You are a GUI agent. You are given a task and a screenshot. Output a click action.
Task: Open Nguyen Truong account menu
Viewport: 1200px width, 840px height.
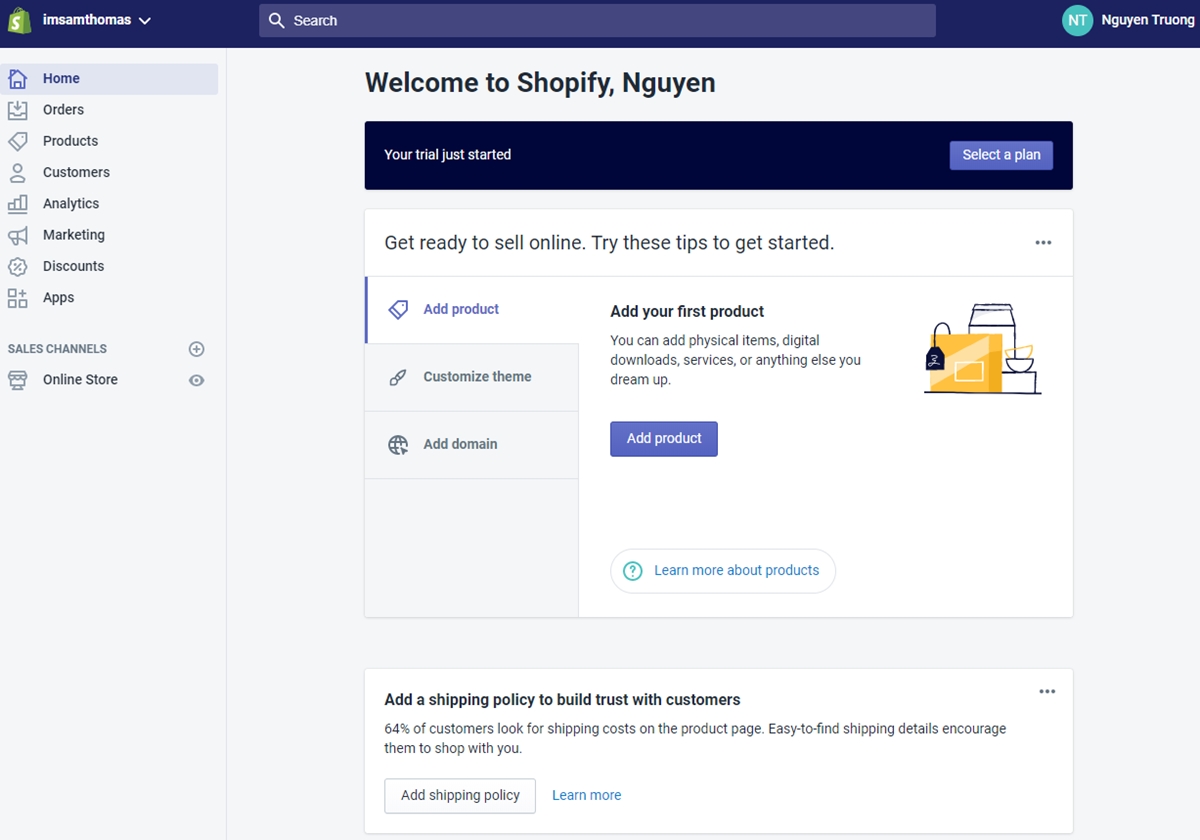point(1147,20)
